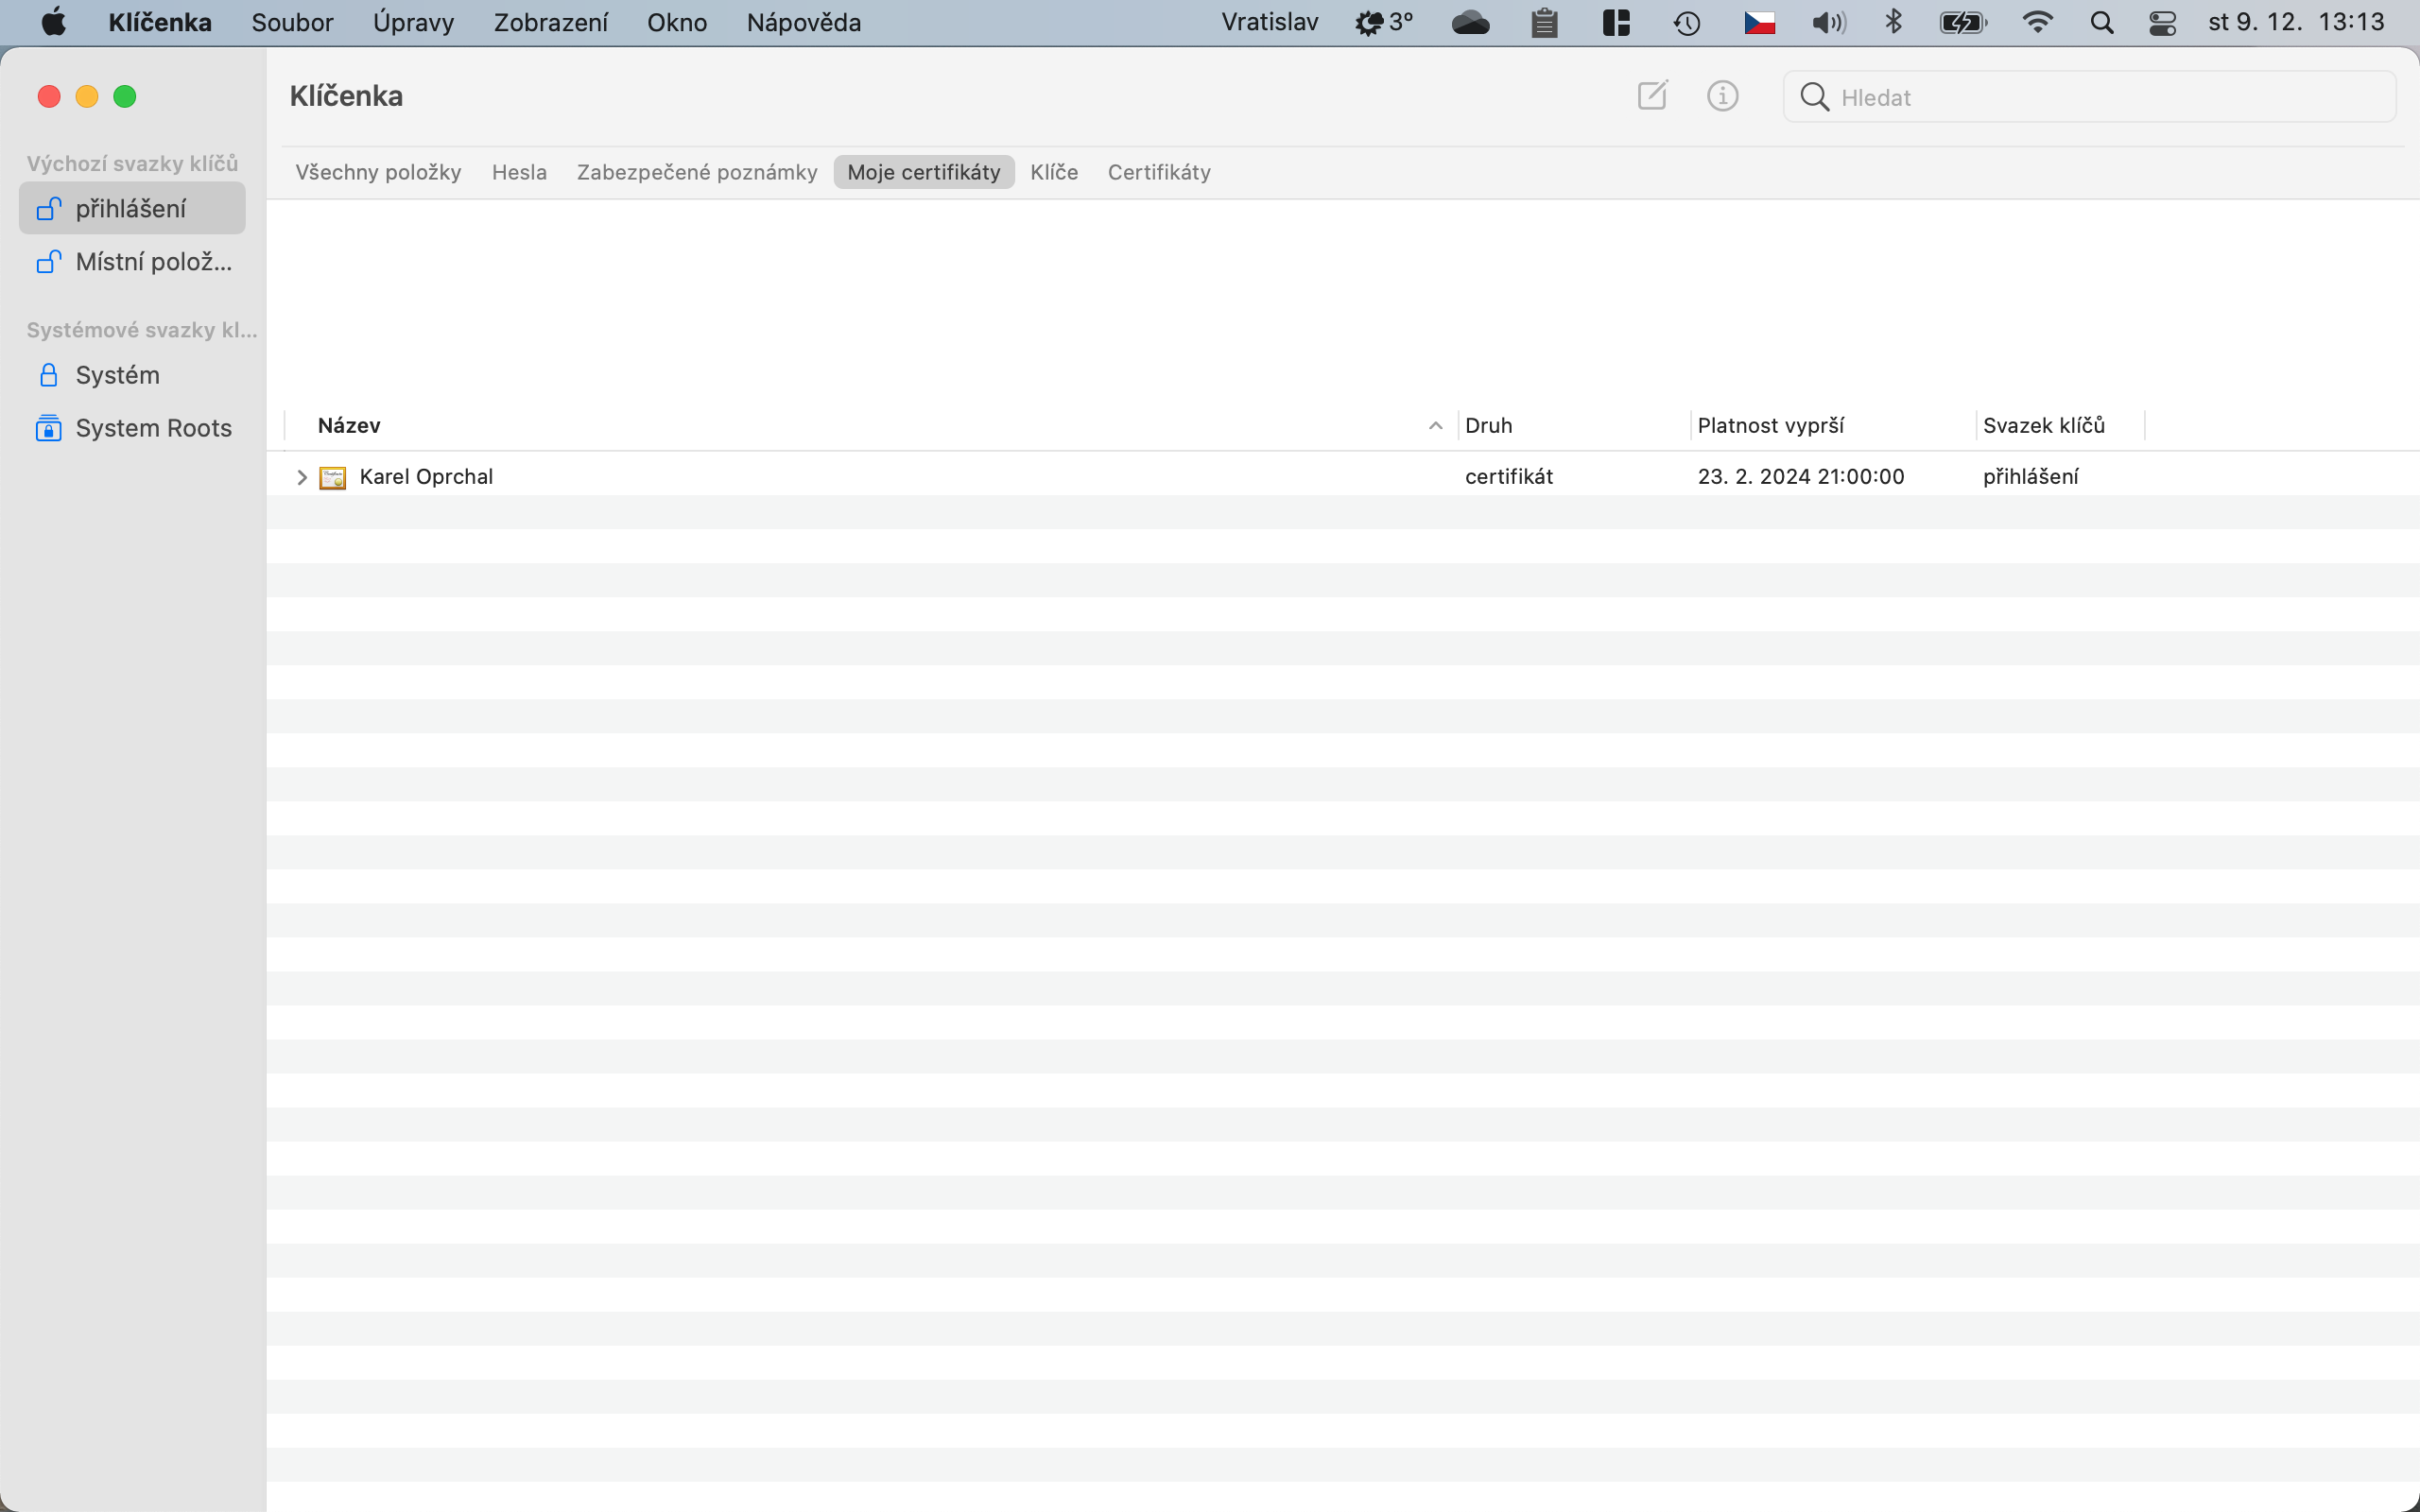Click the compose new item icon
The width and height of the screenshot is (2420, 1512).
(1652, 96)
